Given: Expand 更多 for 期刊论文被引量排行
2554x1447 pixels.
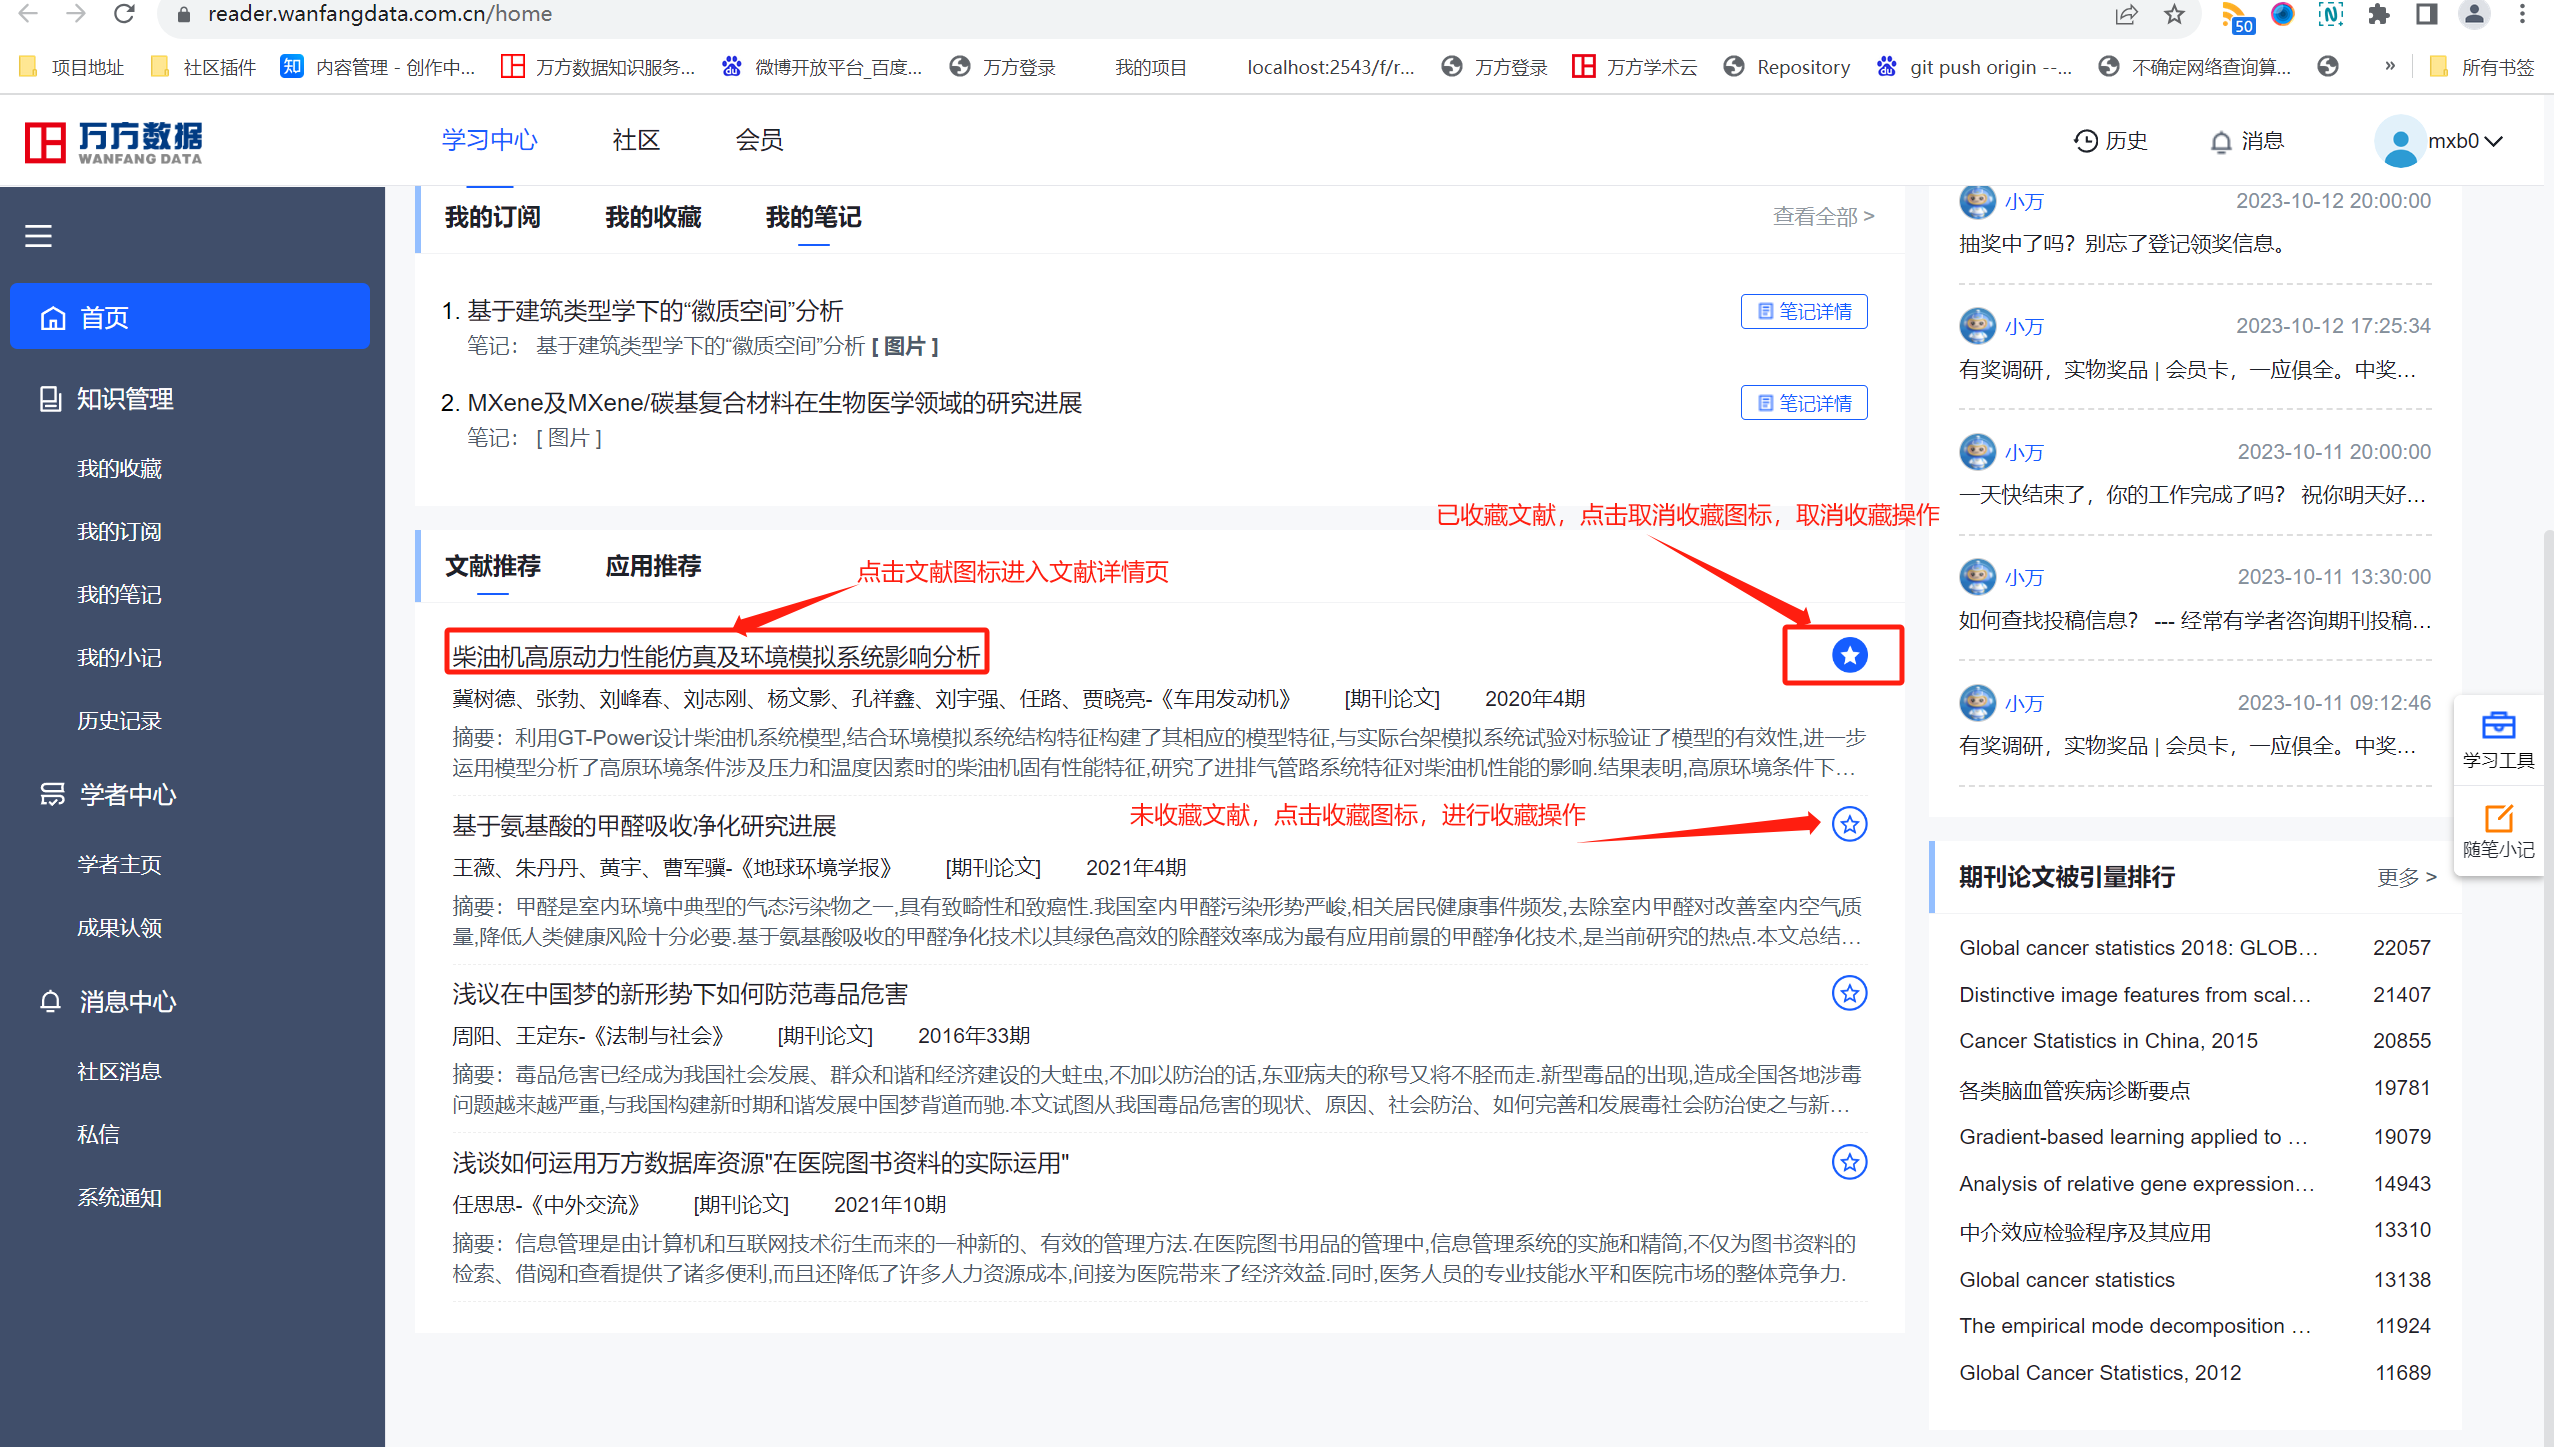Looking at the screenshot, I should click(x=2406, y=877).
